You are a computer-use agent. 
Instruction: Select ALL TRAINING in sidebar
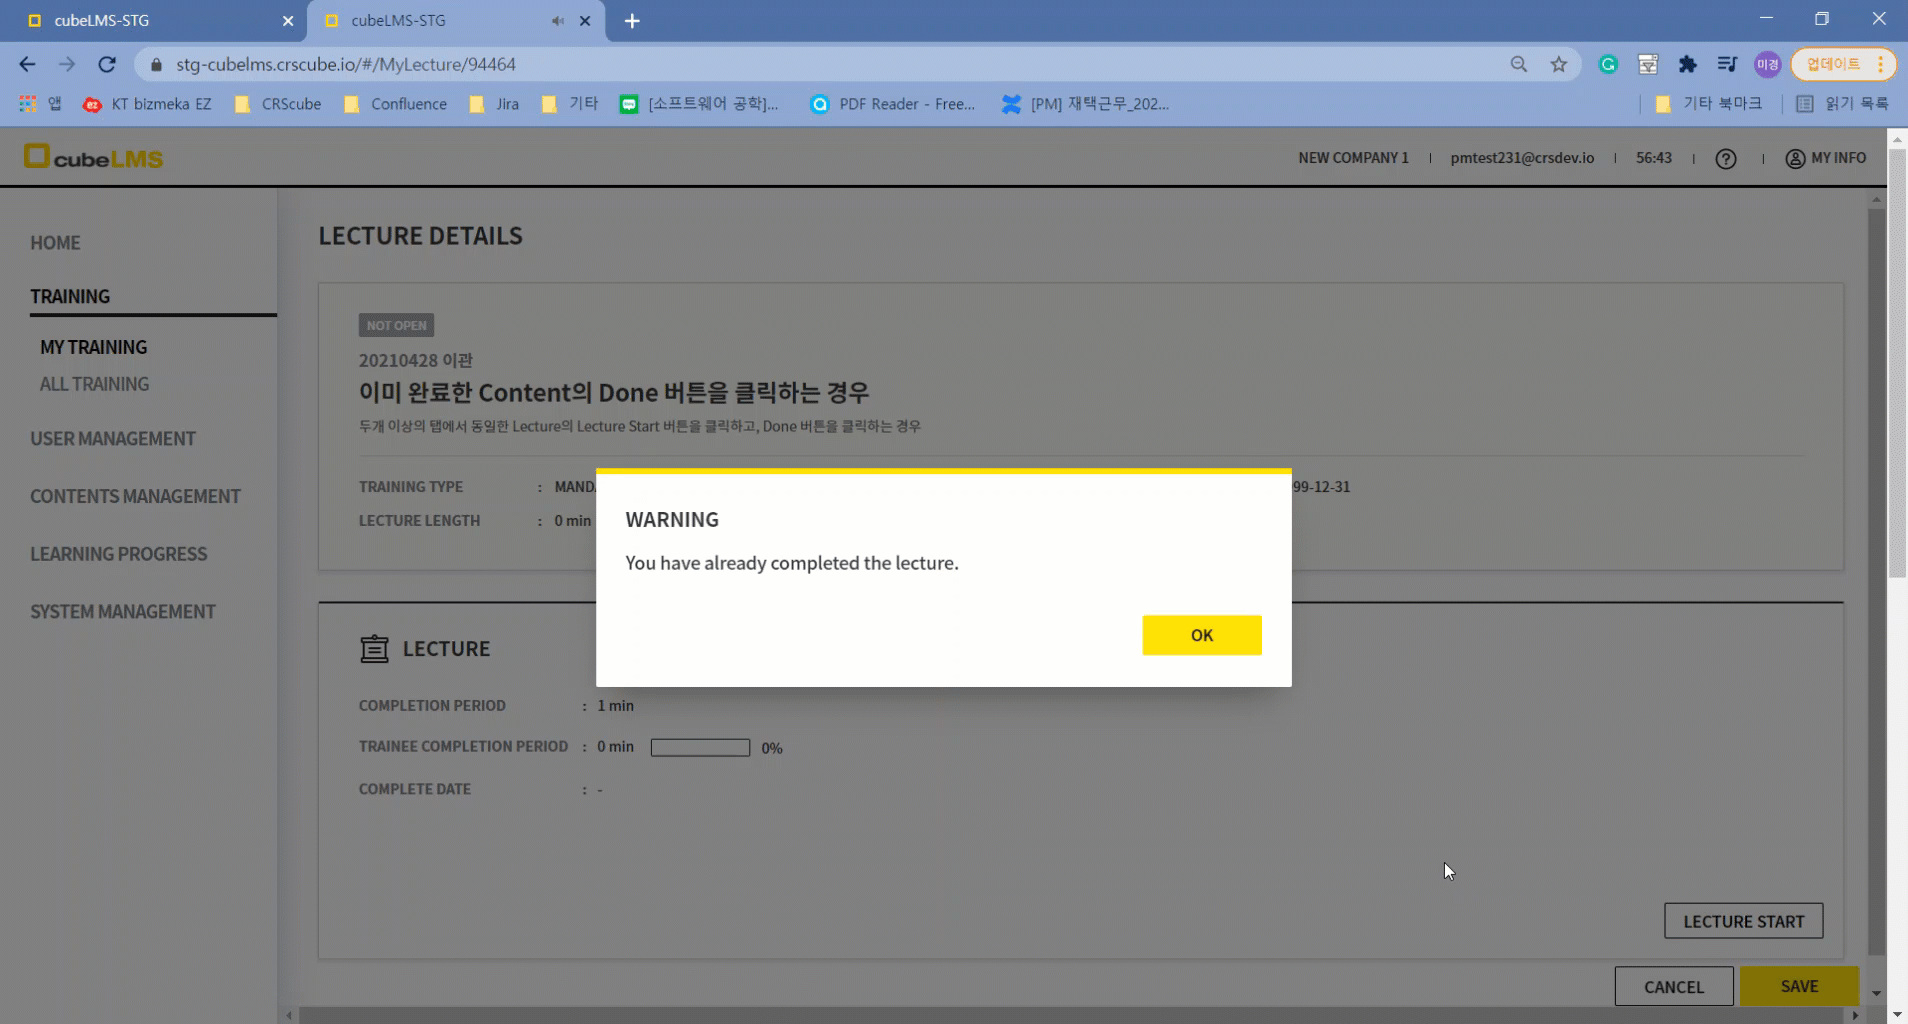click(94, 384)
